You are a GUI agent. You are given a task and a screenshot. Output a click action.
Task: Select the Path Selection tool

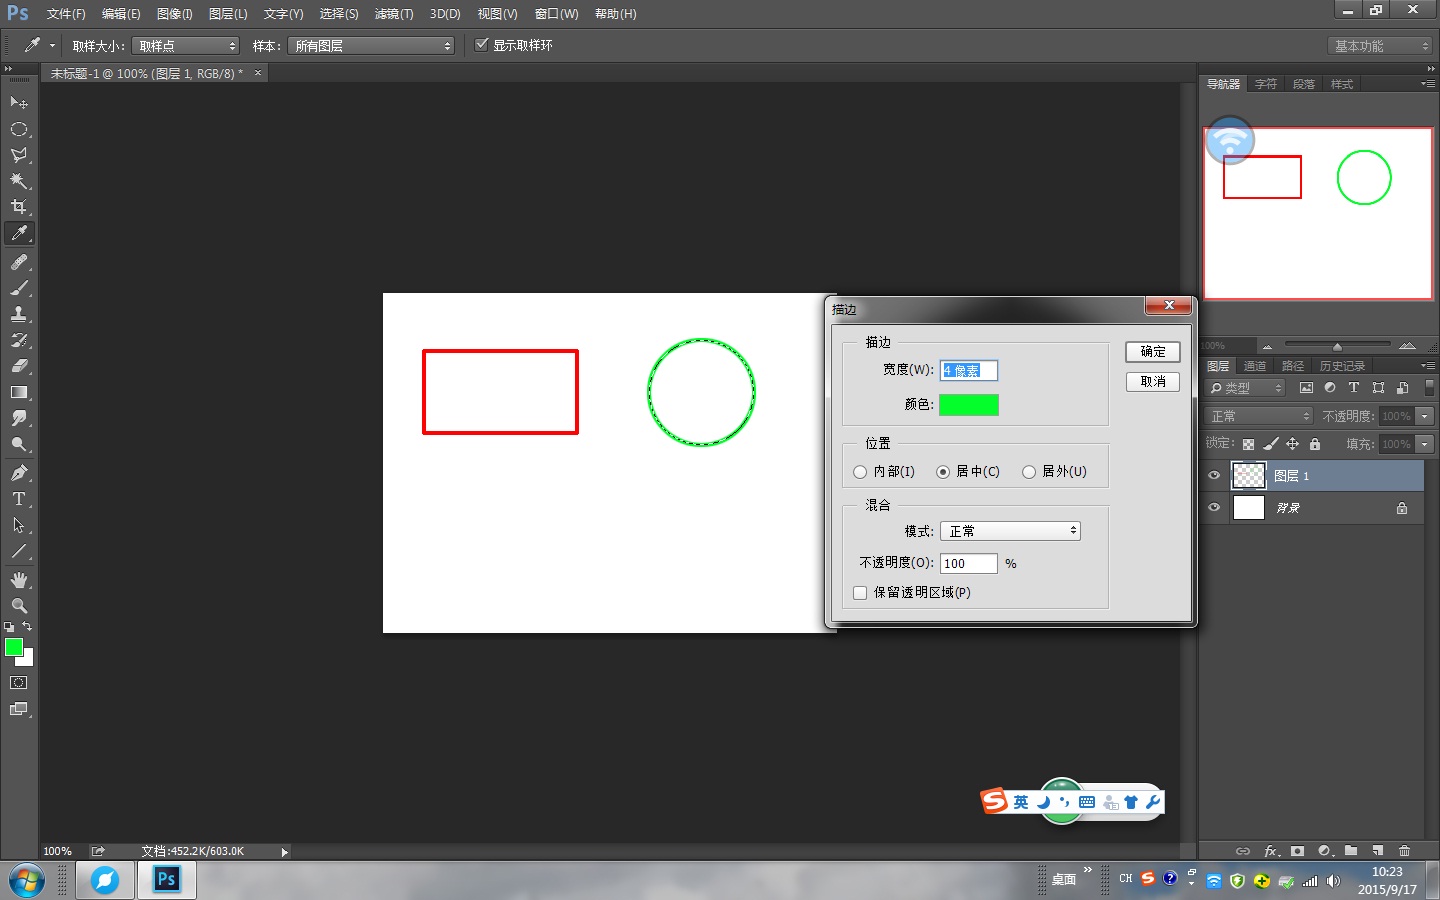tap(19, 525)
